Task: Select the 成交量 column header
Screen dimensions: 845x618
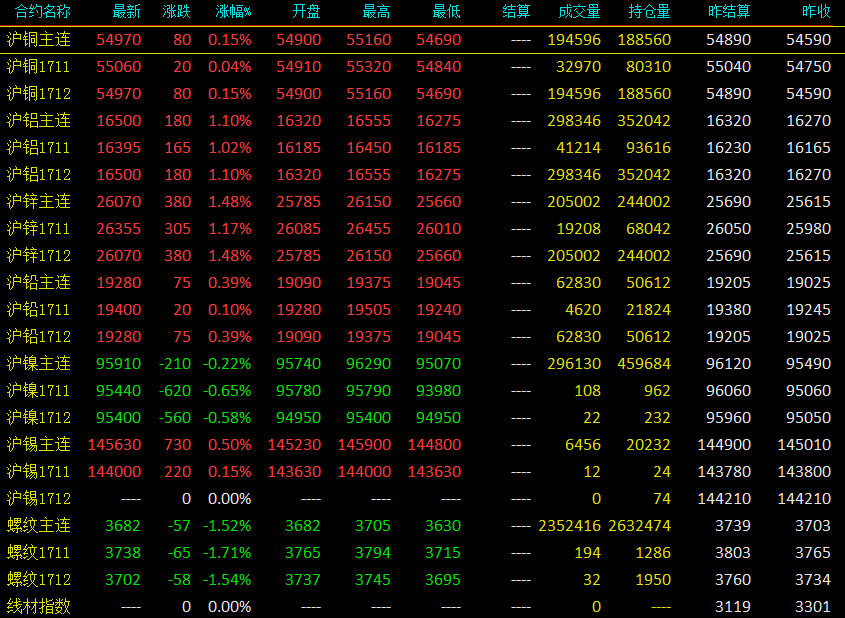Action: (x=579, y=12)
